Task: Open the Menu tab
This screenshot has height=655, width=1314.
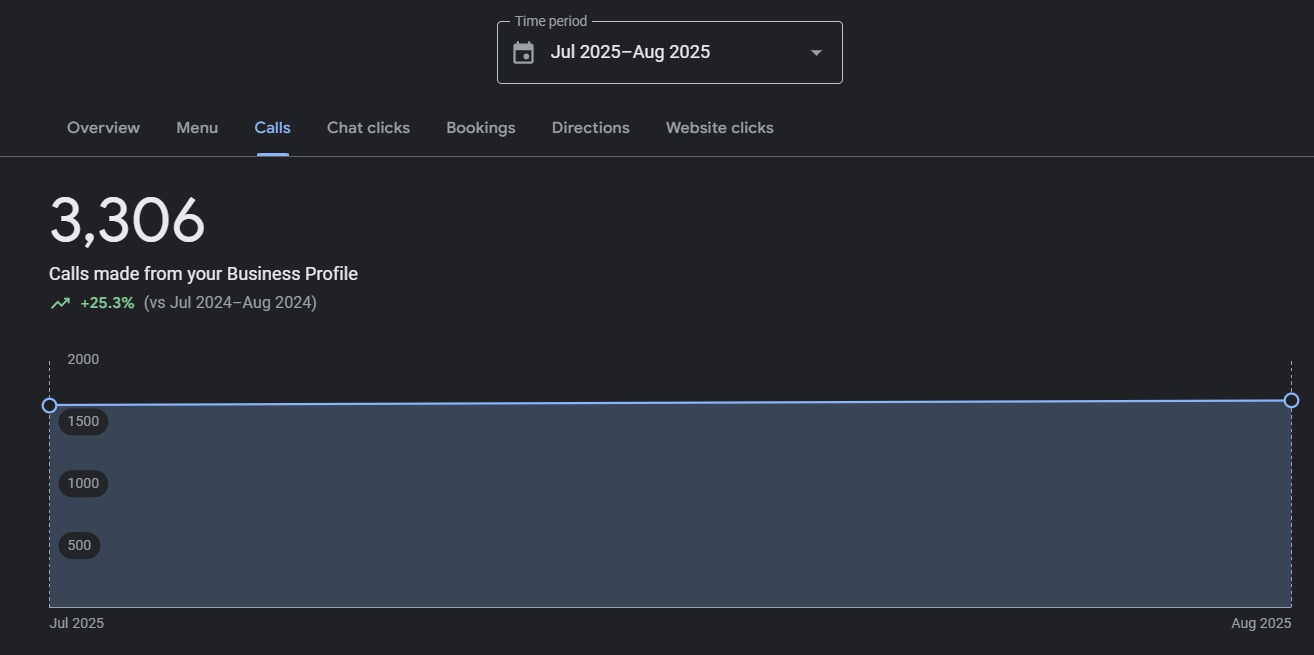Action: tap(197, 128)
